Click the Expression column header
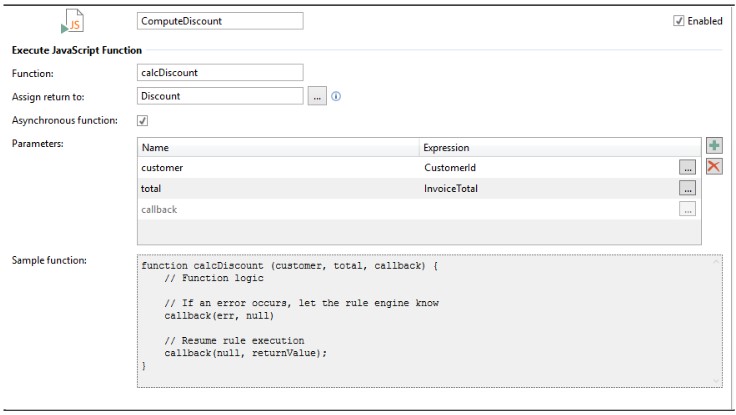The image size is (736, 415). 560,147
